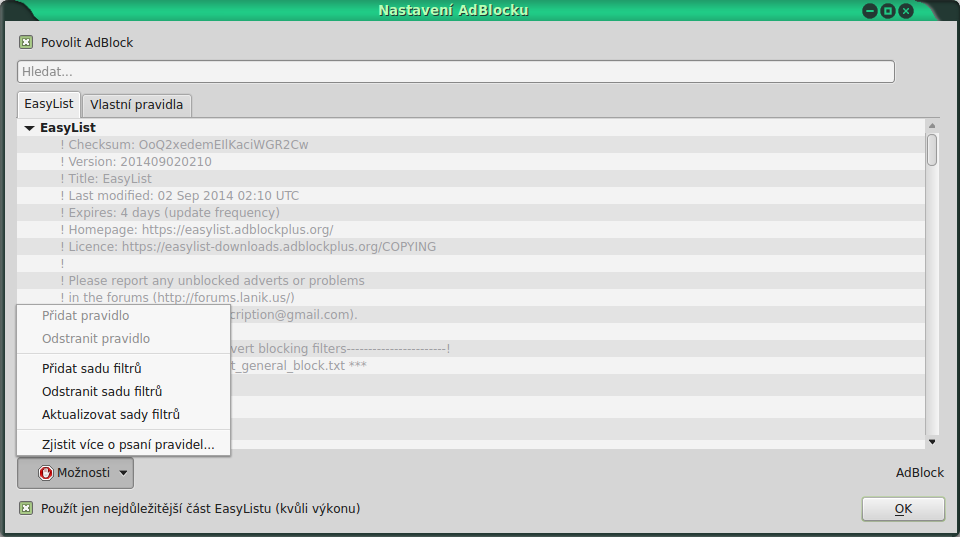Open the Vlastní pravidla tab

point(137,105)
